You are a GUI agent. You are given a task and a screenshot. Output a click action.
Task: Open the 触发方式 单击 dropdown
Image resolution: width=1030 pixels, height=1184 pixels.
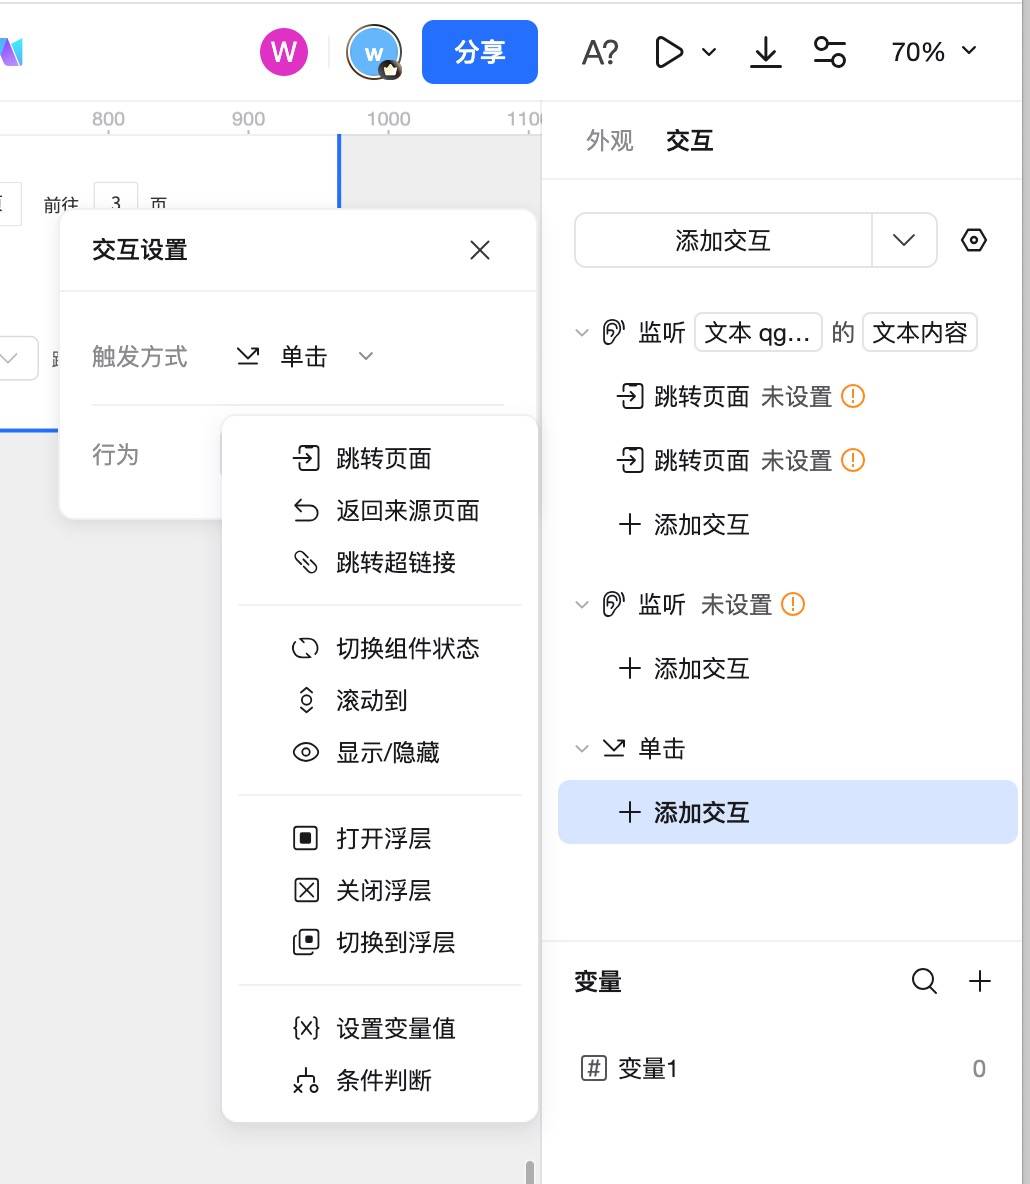pyautogui.click(x=304, y=356)
